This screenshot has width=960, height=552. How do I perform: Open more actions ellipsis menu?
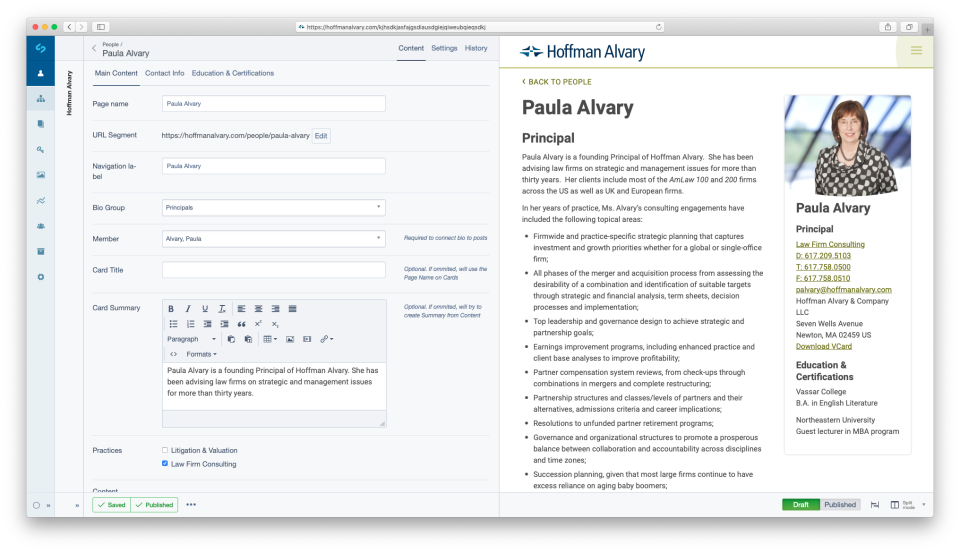tap(191, 505)
